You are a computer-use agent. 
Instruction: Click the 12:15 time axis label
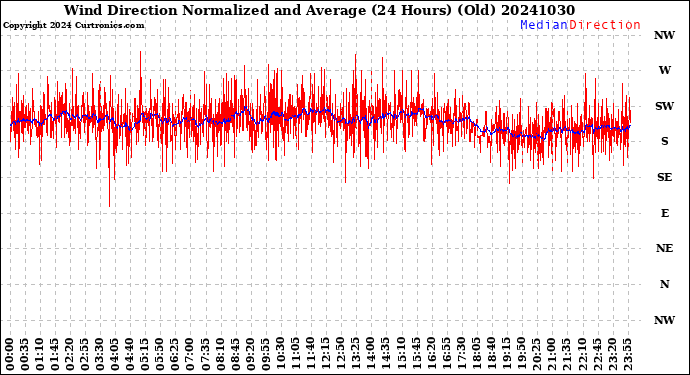coord(325,355)
